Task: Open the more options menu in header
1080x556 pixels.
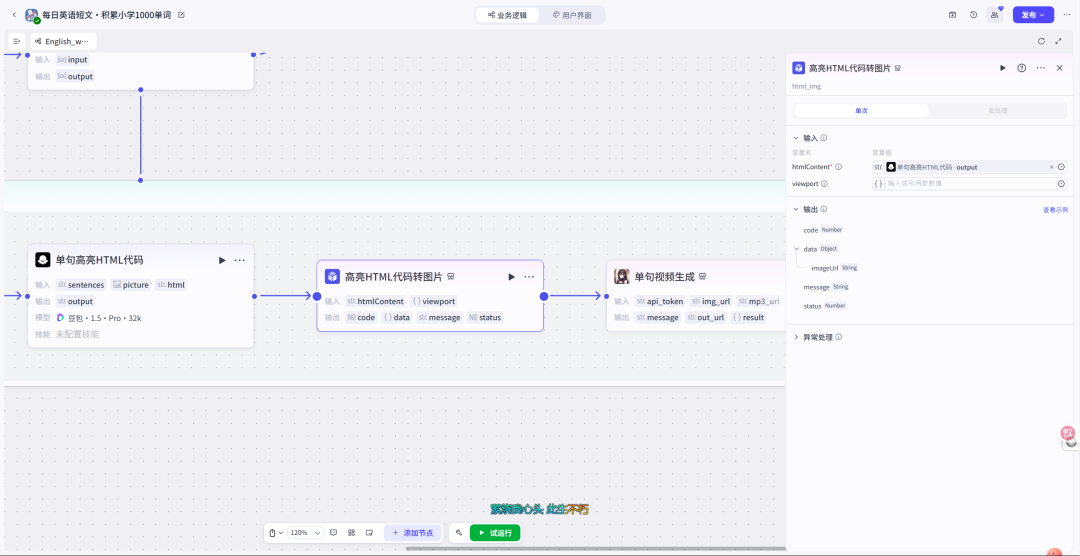Action: (1067, 14)
